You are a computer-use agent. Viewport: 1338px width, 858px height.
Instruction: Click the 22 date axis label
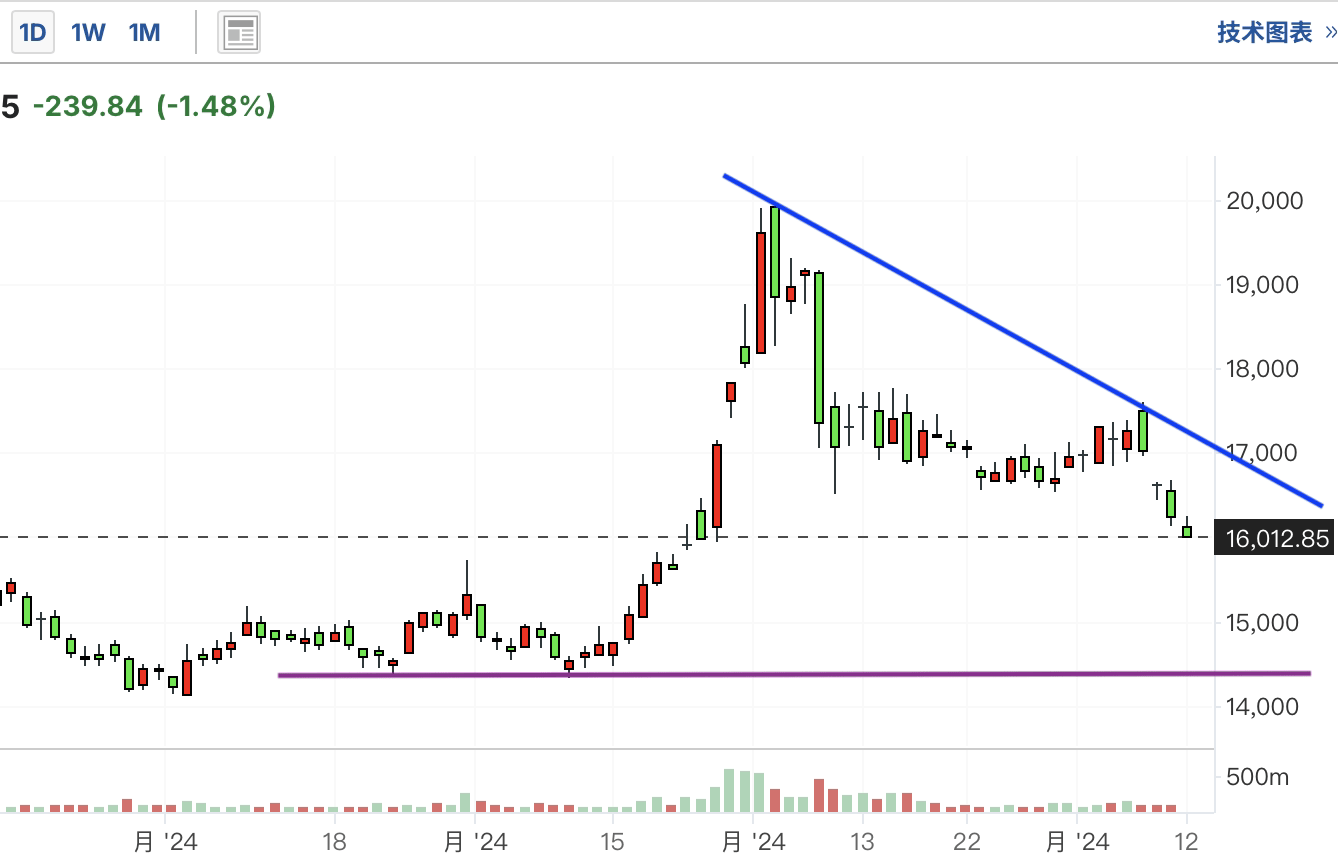pos(967,842)
